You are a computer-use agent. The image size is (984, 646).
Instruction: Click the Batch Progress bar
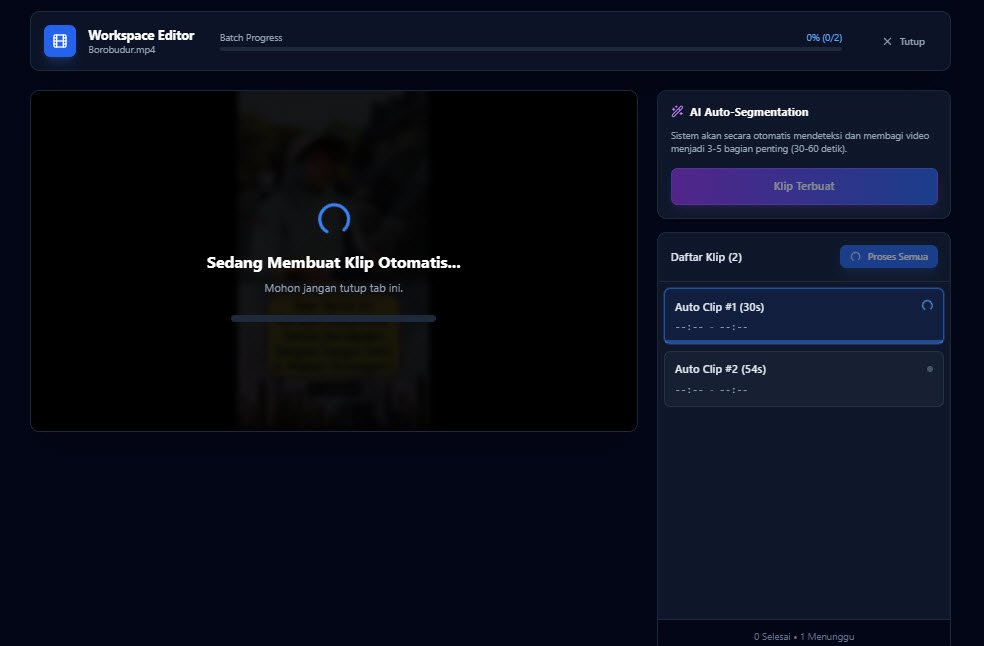[x=530, y=48]
